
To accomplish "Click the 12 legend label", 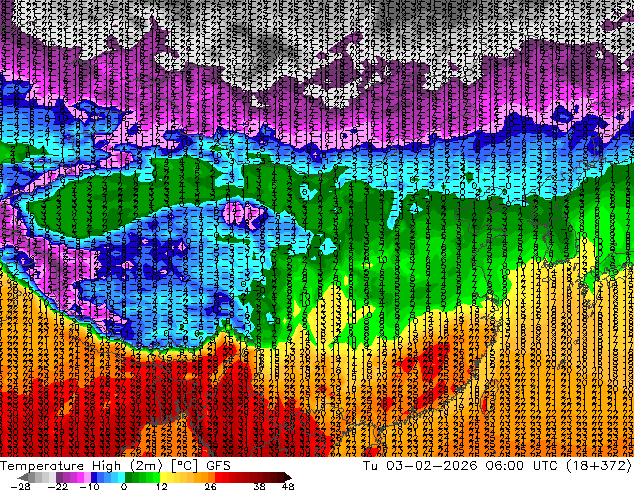I will [162, 486].
